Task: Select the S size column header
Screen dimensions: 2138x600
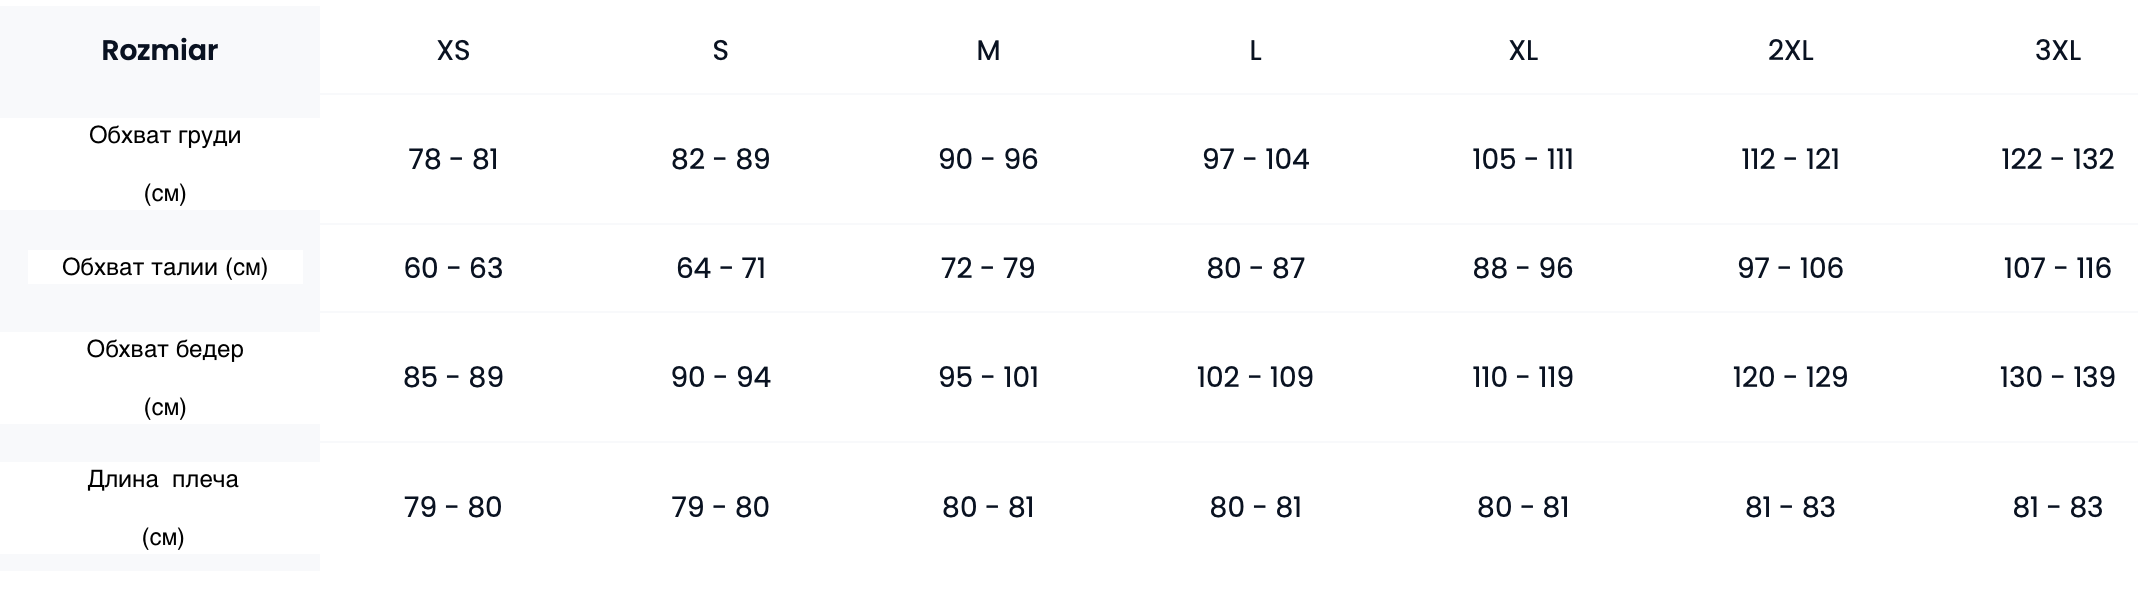Action: [x=720, y=50]
